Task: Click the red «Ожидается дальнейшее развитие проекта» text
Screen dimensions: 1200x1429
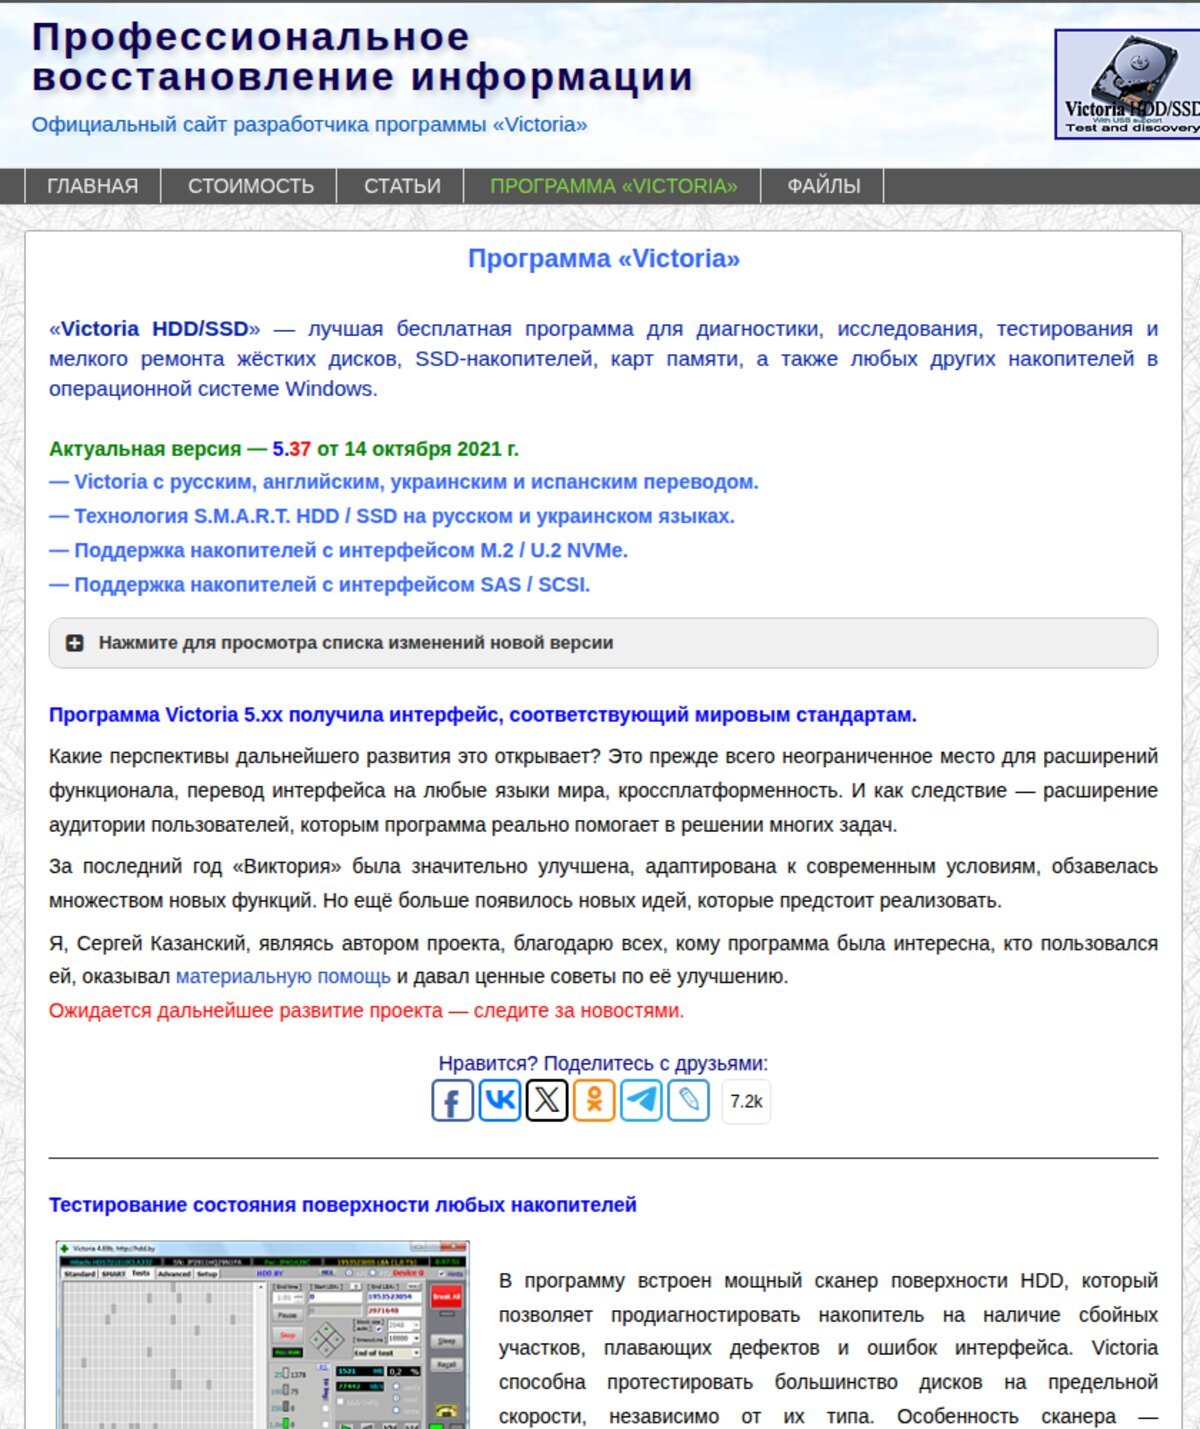Action: [367, 1011]
